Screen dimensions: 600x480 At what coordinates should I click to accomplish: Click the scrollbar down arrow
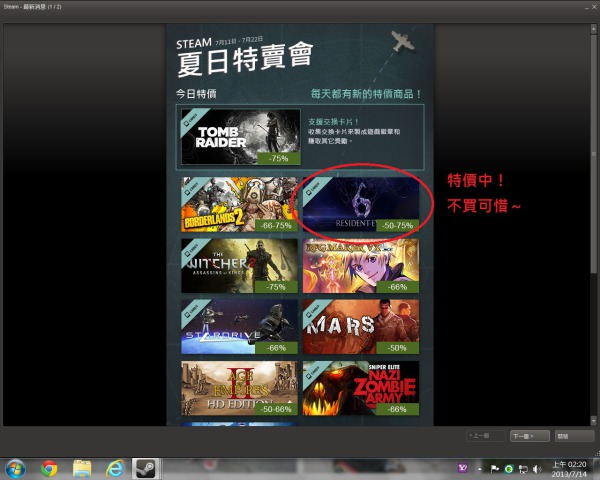pos(593,421)
